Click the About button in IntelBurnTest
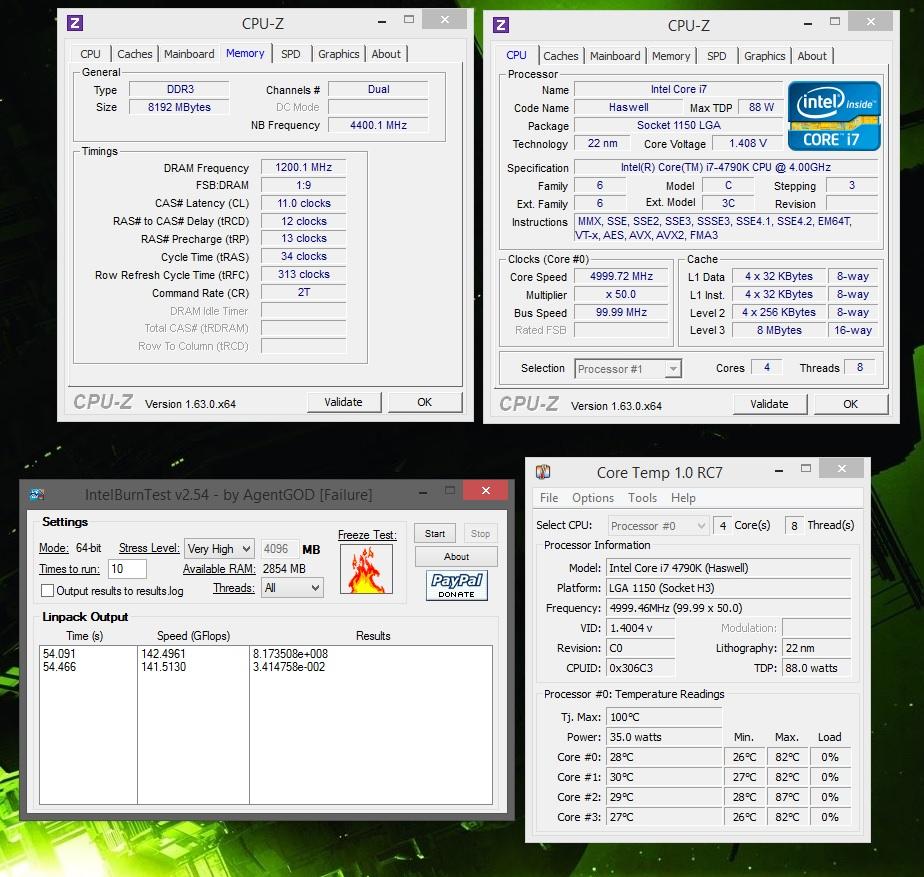Image resolution: width=924 pixels, height=877 pixels. (456, 556)
